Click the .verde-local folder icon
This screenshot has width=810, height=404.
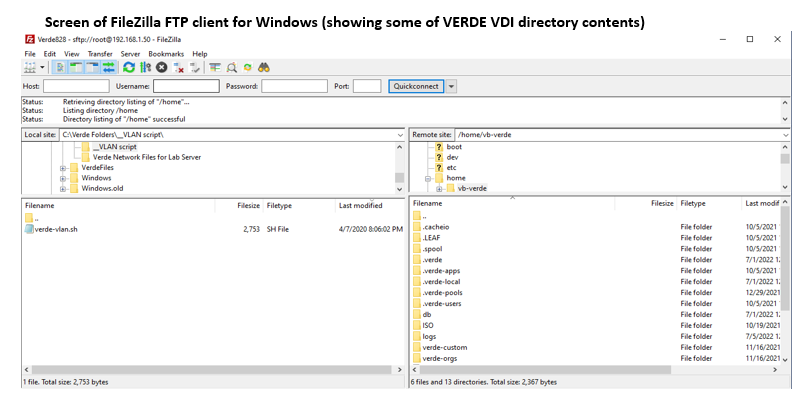coord(417,282)
